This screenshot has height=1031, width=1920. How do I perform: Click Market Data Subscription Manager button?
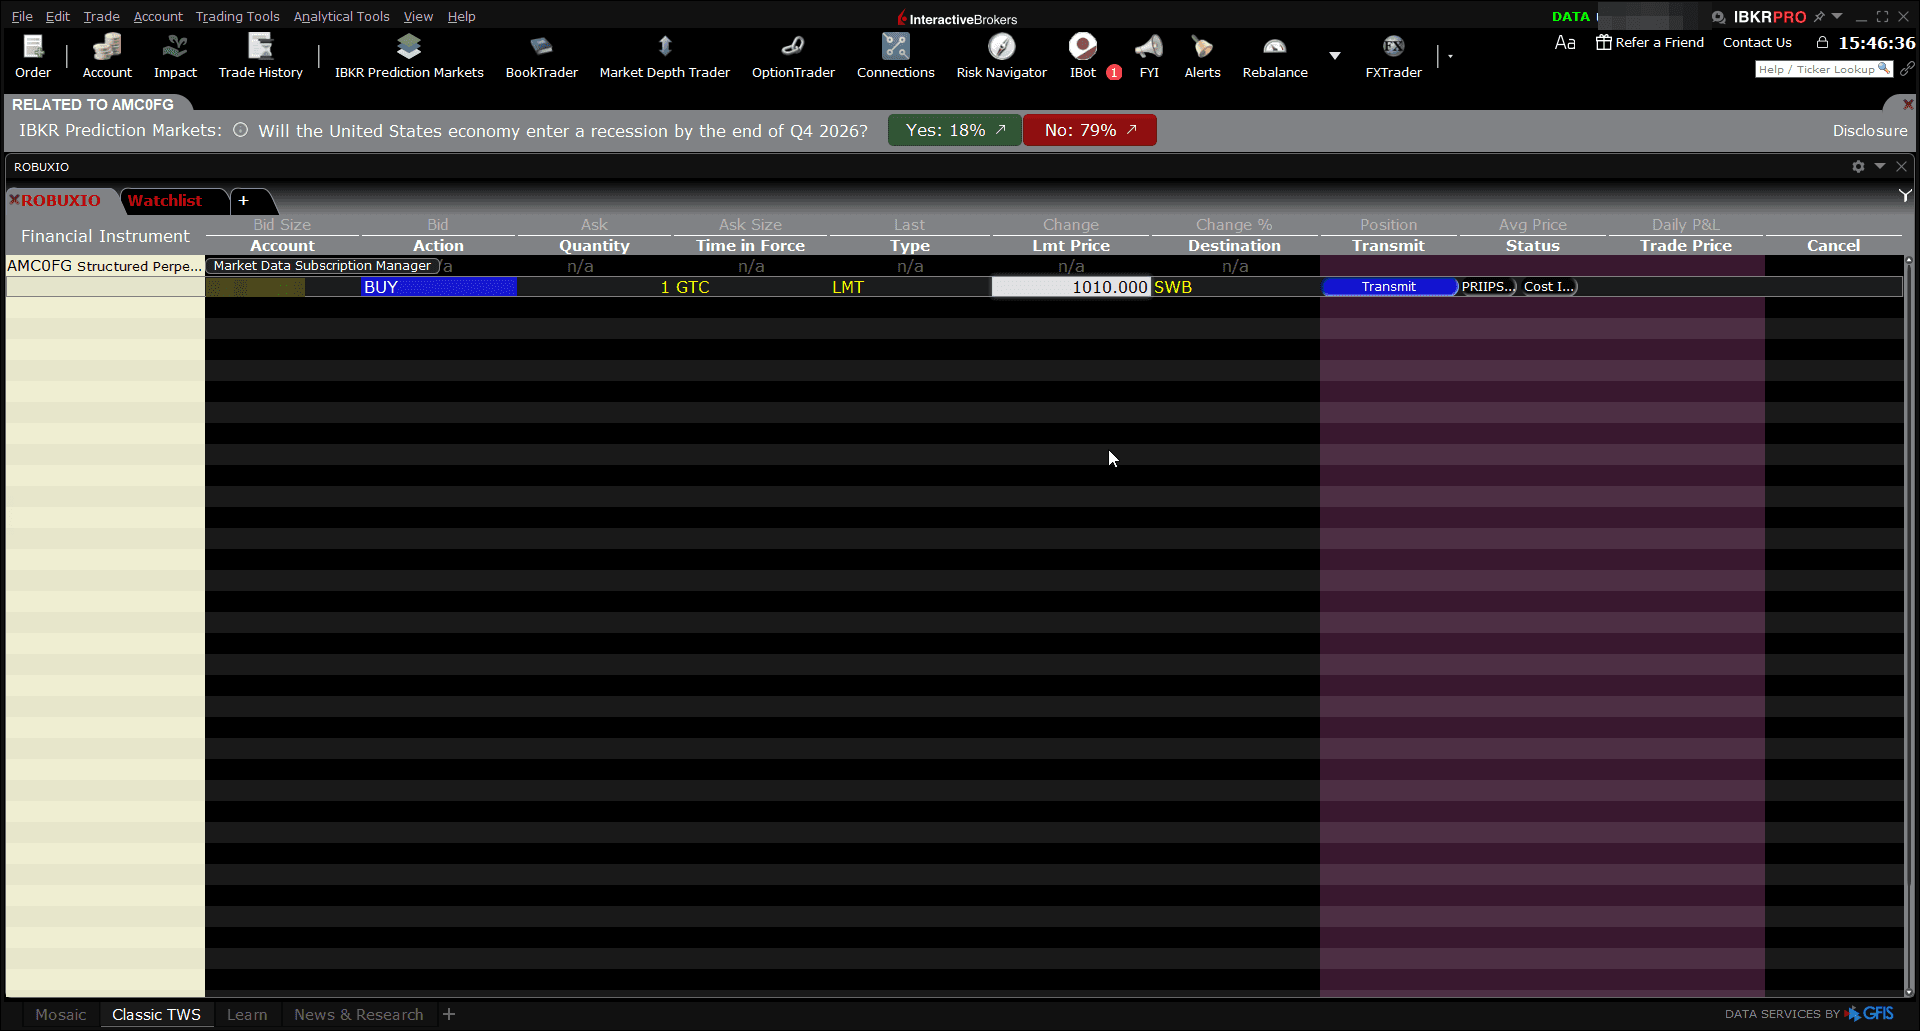[323, 266]
